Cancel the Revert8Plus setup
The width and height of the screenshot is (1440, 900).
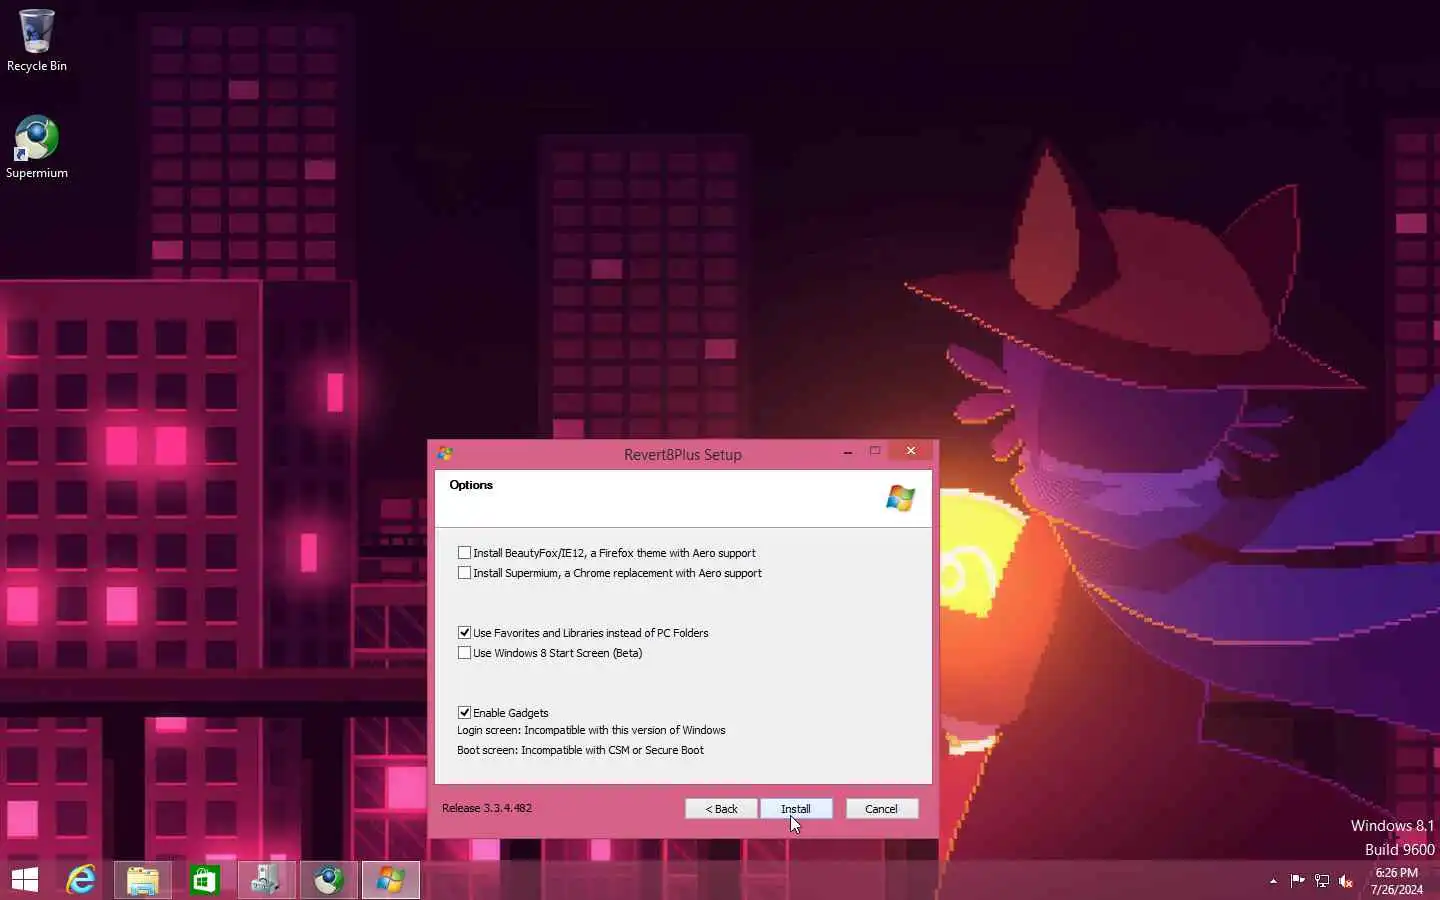point(882,808)
